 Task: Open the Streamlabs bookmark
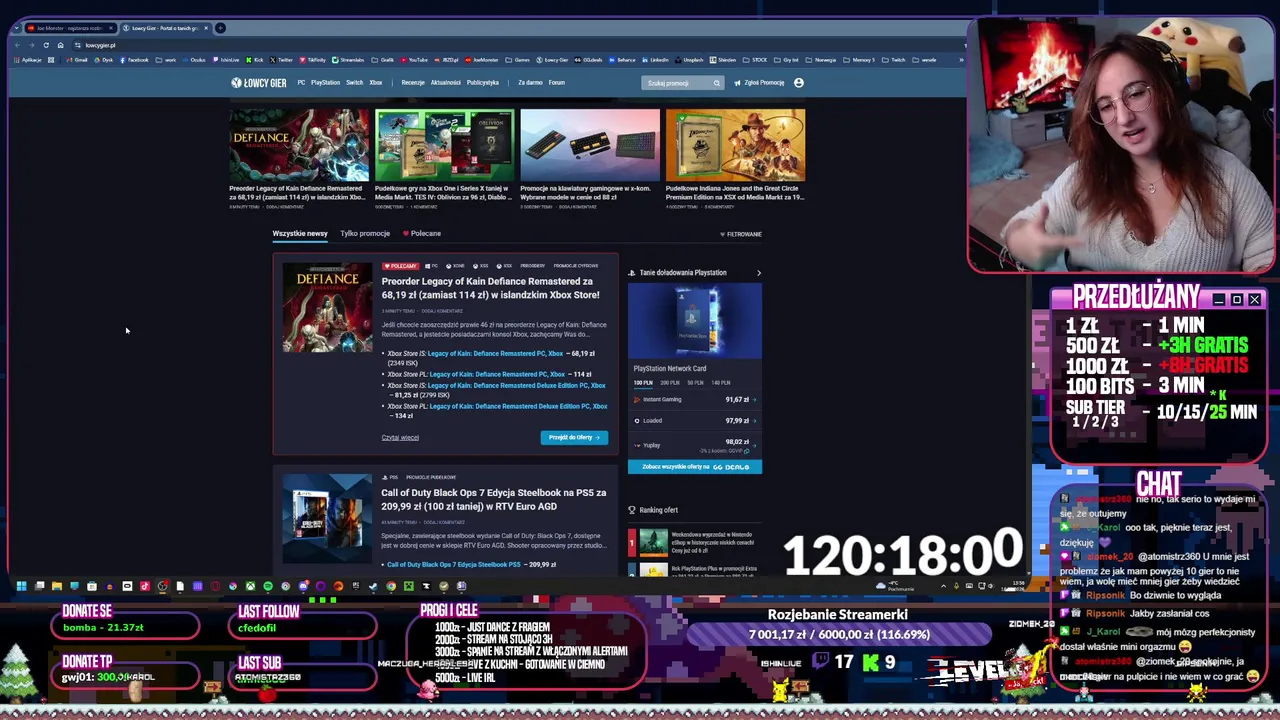(x=347, y=60)
